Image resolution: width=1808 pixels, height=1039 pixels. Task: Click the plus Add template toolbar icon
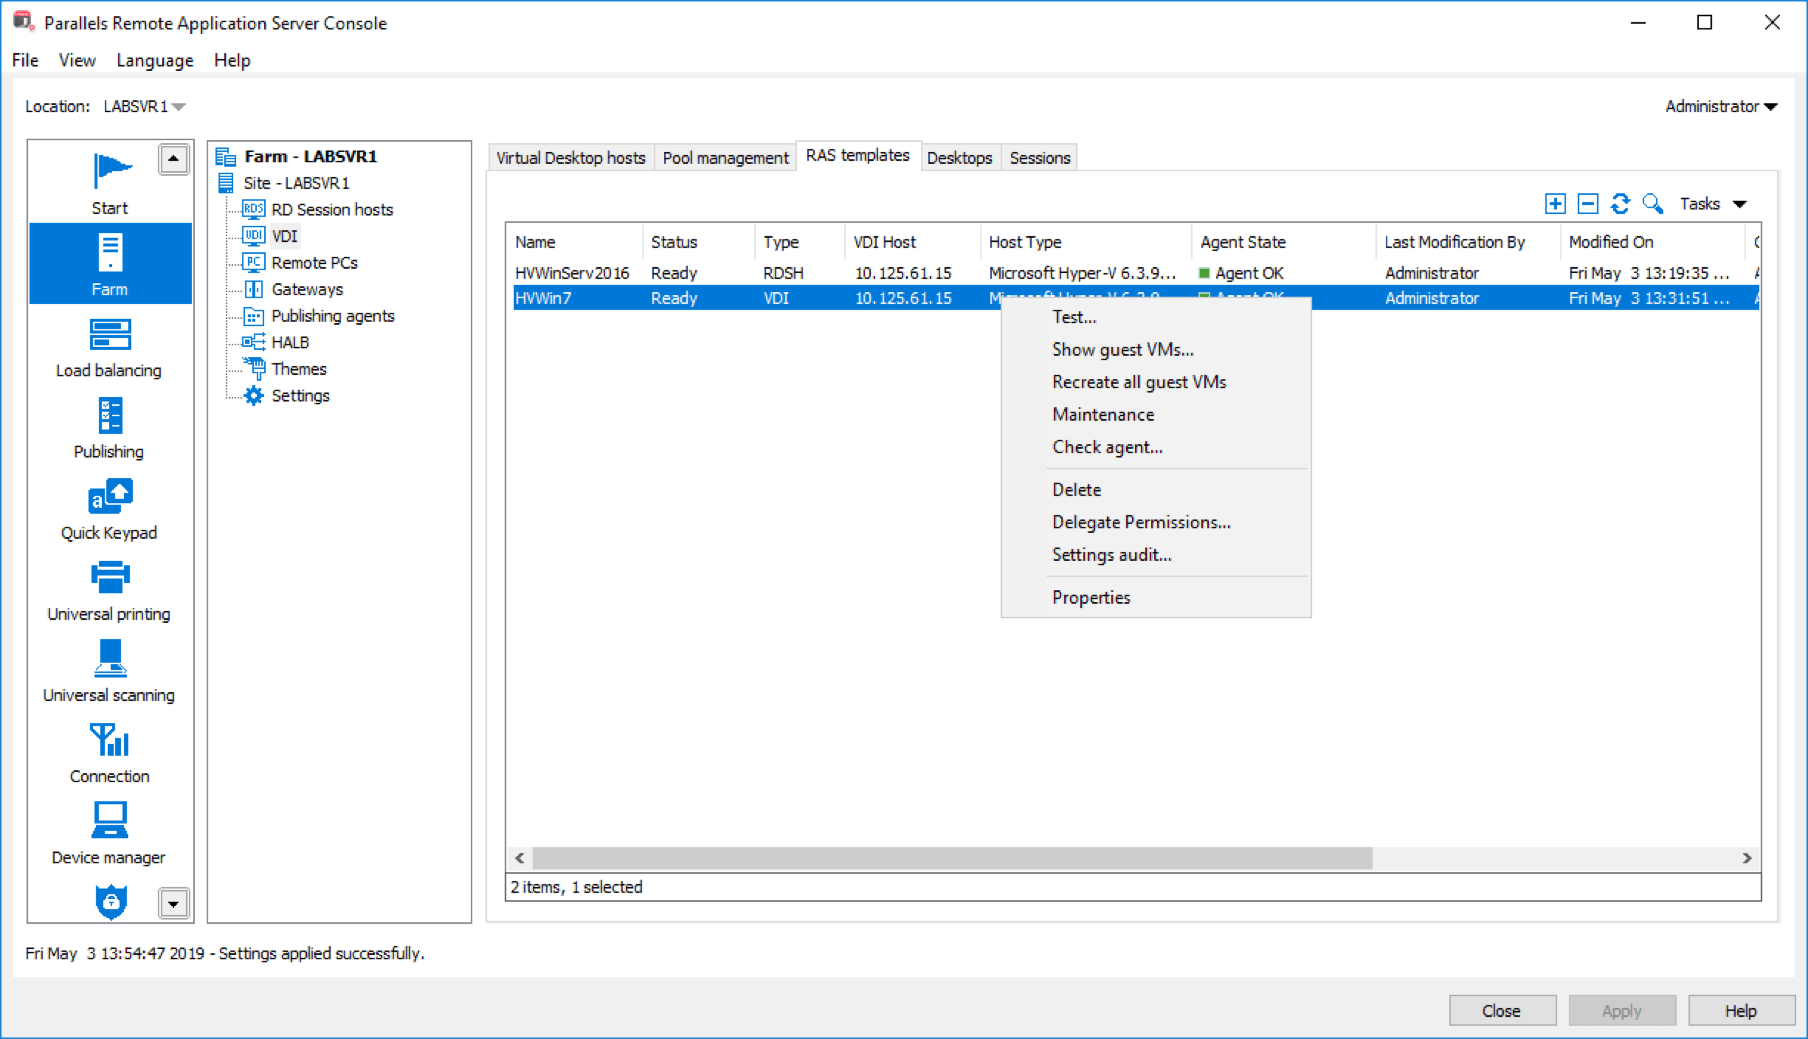pyautogui.click(x=1555, y=203)
